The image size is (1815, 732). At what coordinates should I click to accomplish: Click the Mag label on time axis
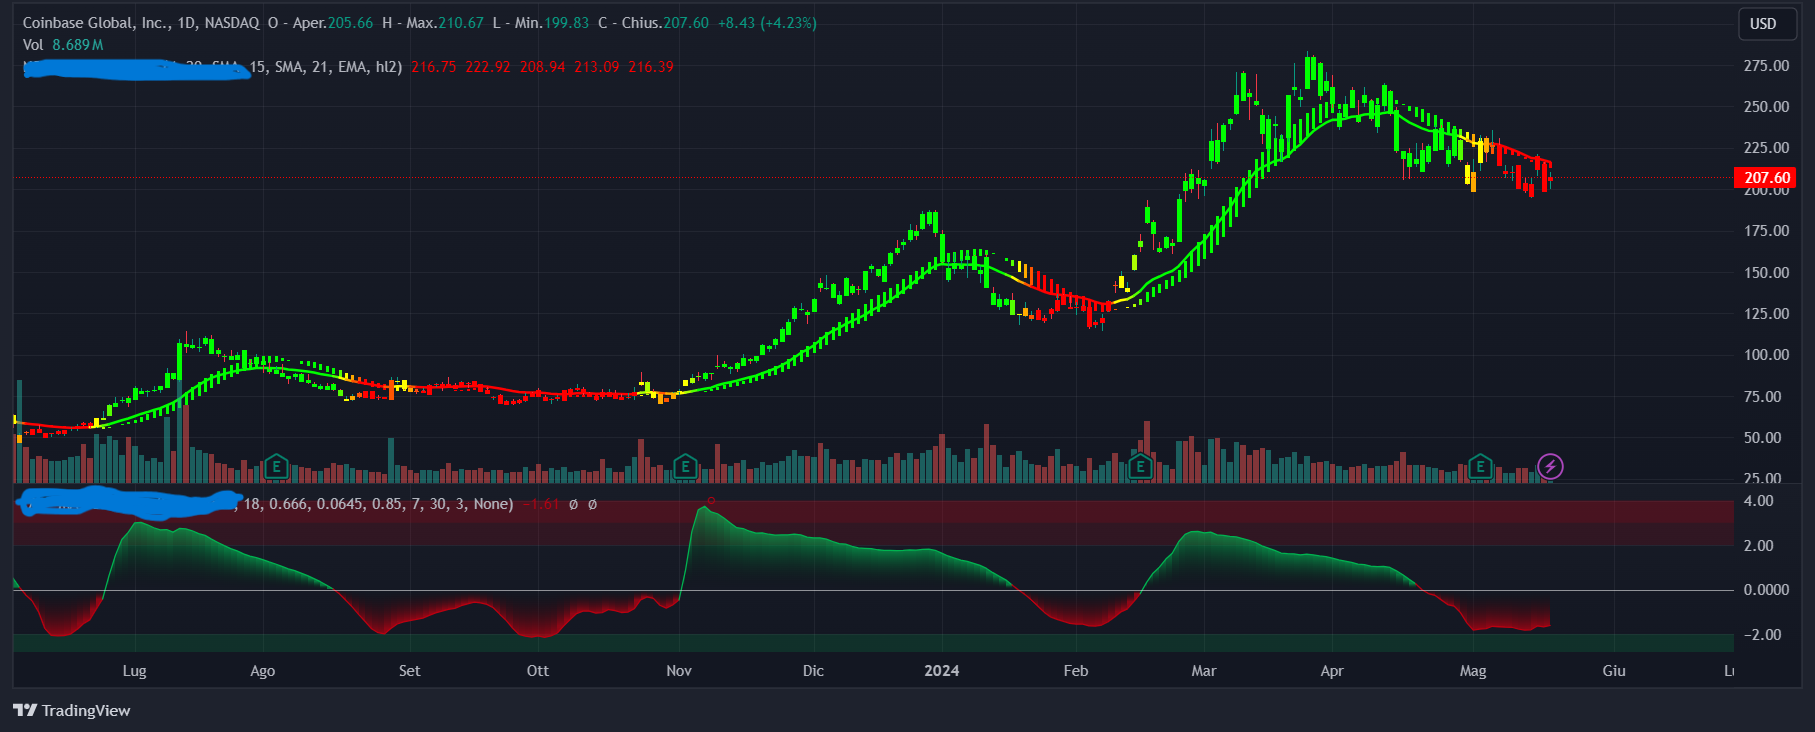1473,671
